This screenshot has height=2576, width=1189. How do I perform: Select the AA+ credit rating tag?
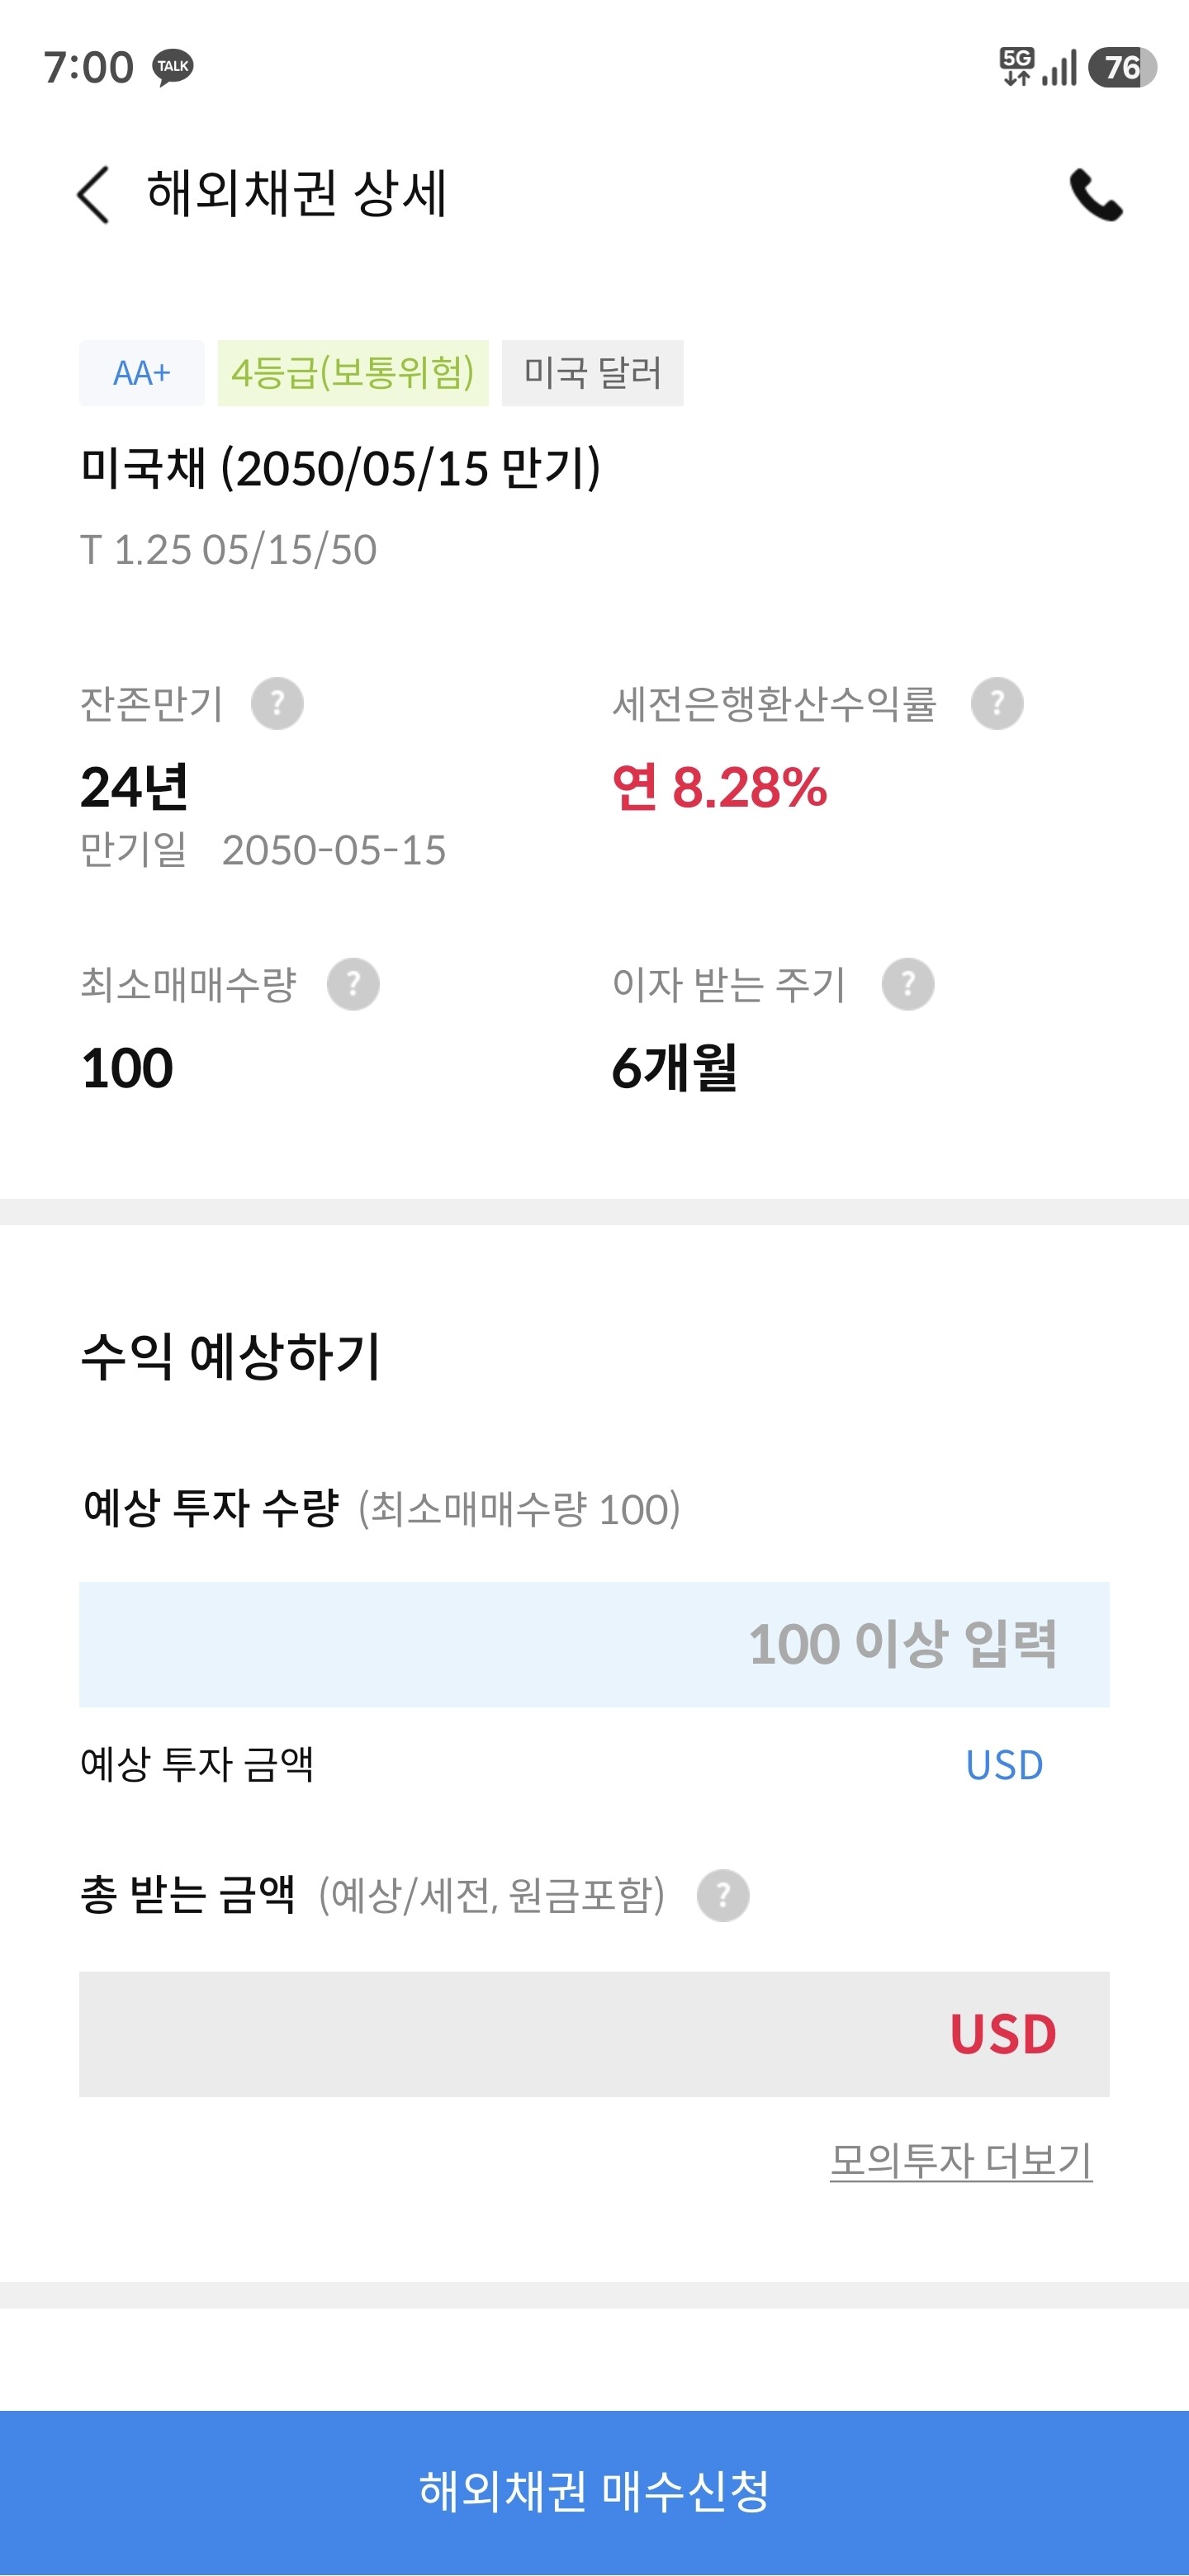tap(142, 373)
